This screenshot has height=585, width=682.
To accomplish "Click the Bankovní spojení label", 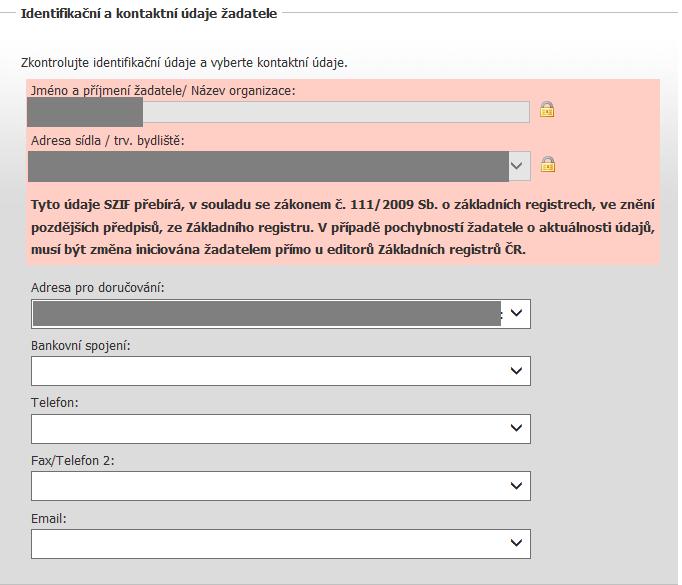I will click(80, 346).
